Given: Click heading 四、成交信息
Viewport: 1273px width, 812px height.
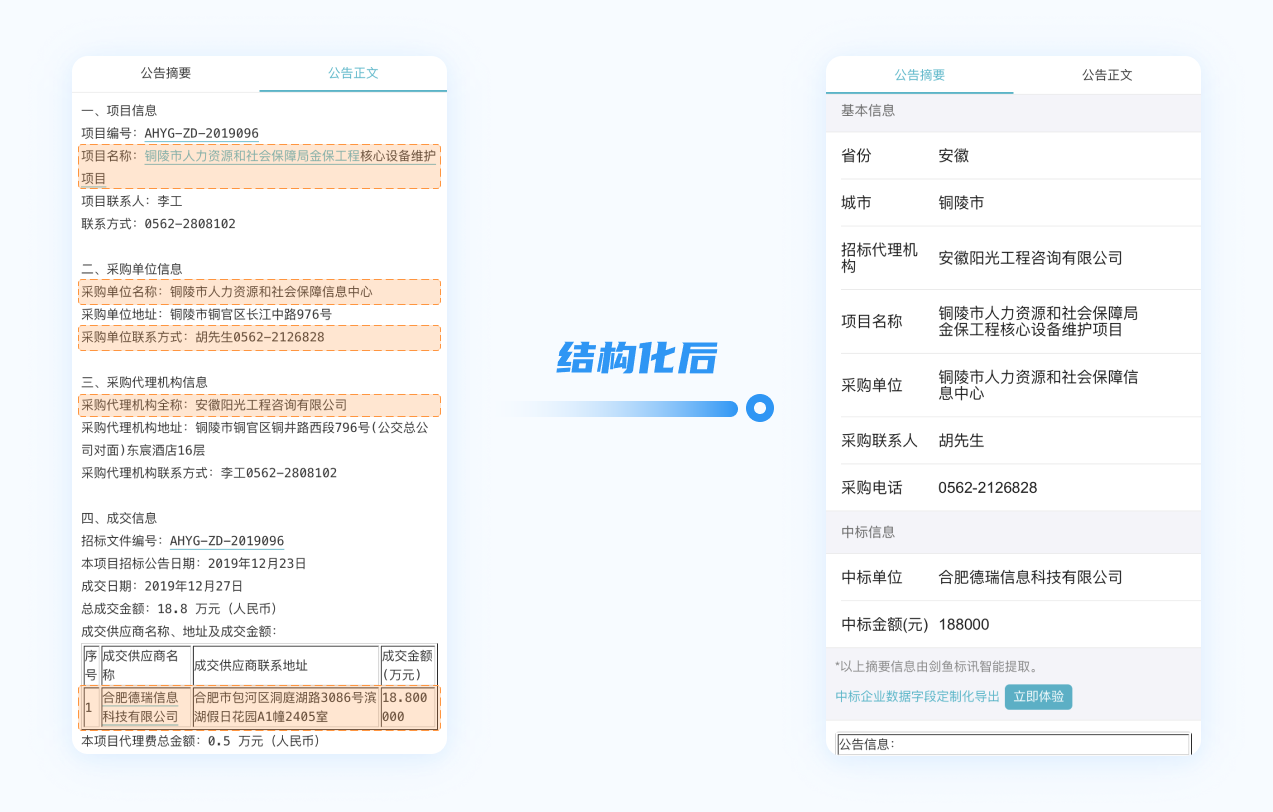Looking at the screenshot, I should pyautogui.click(x=119, y=518).
